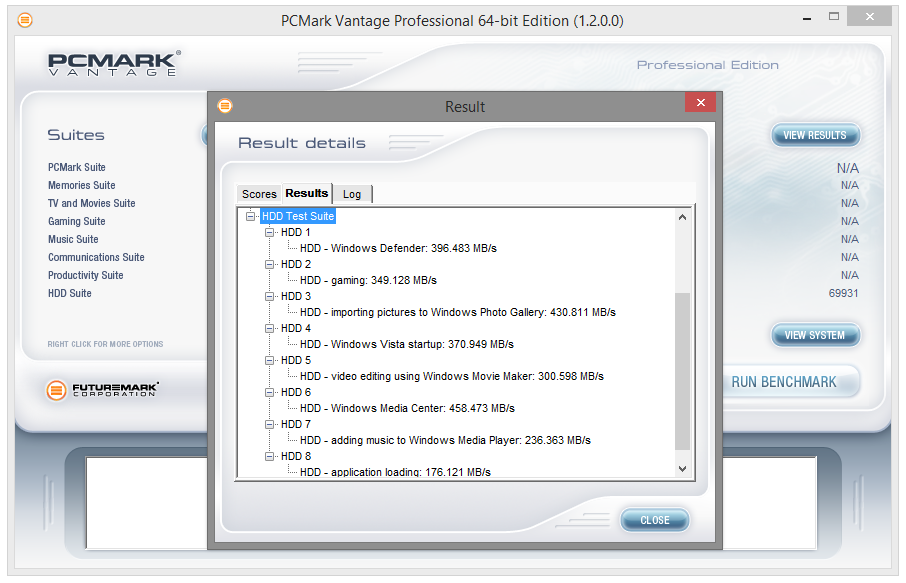Click the results tree scrollbar thumb
The width and height of the screenshot is (906, 583).
[x=682, y=371]
